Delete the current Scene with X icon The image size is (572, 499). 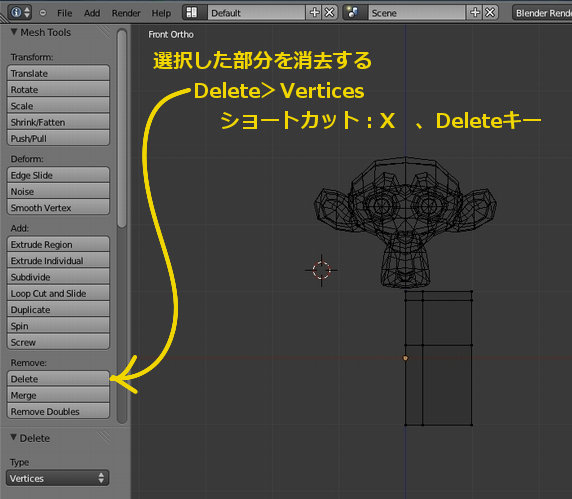point(490,13)
